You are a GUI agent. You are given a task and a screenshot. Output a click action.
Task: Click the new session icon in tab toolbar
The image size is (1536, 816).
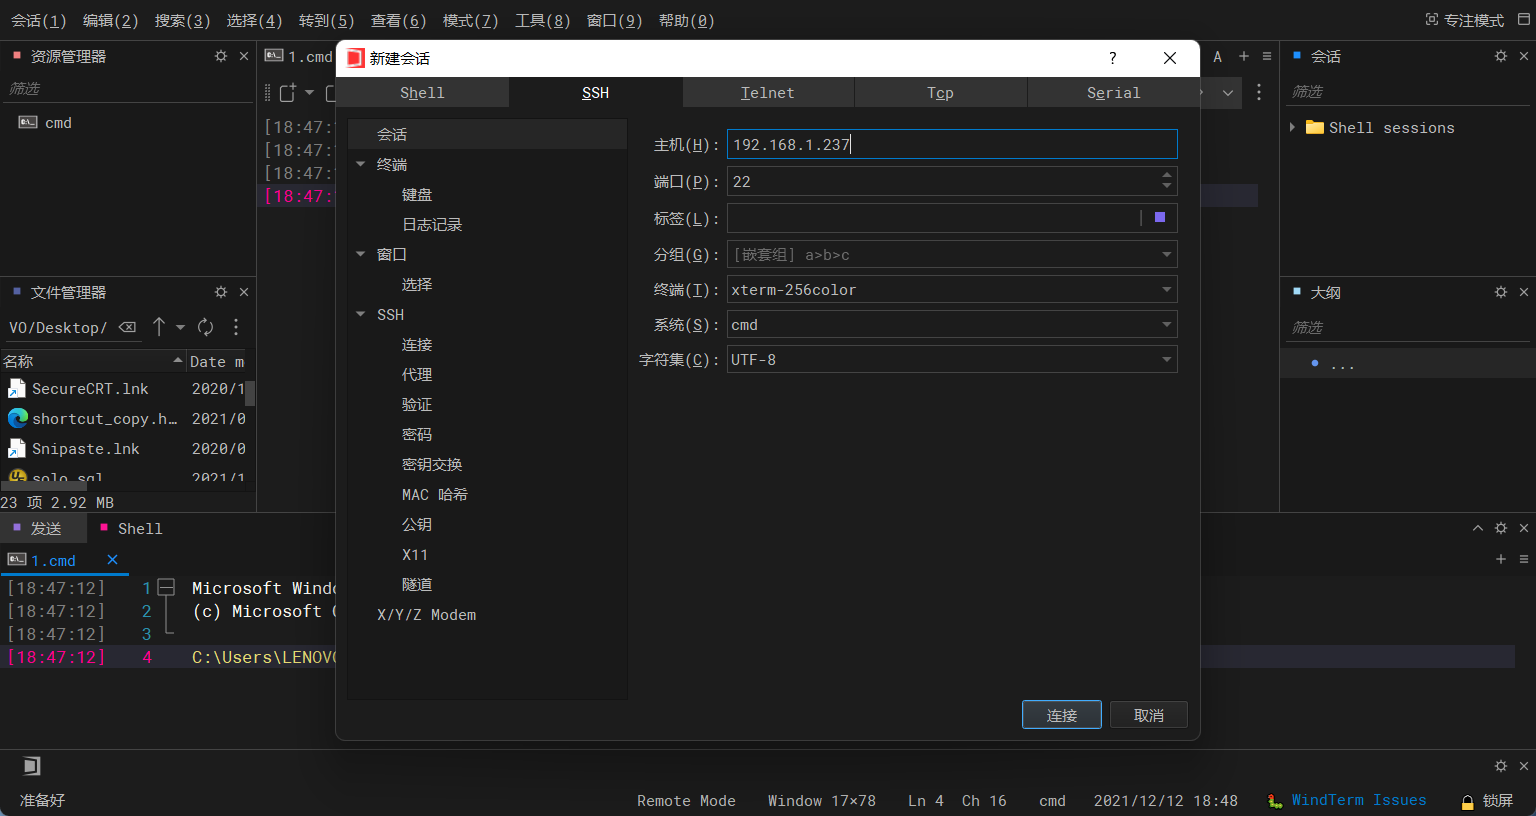tap(288, 92)
